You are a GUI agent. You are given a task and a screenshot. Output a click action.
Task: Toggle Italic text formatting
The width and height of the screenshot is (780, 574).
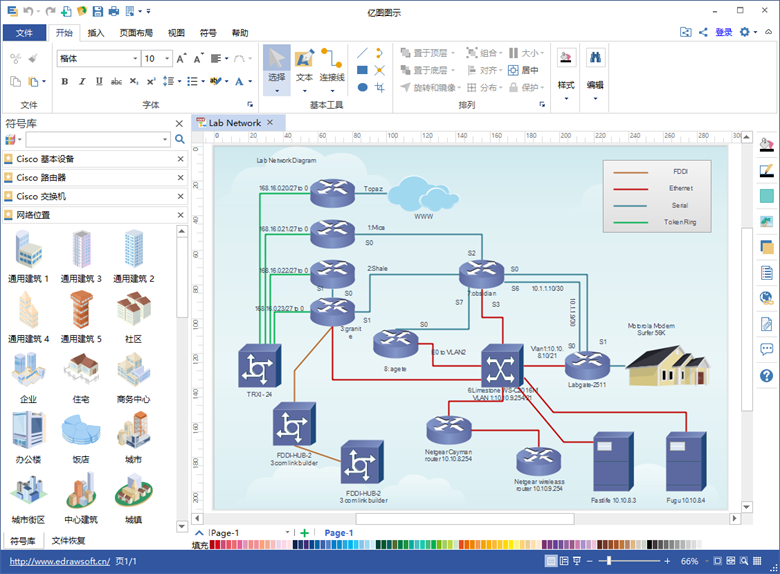pos(82,81)
